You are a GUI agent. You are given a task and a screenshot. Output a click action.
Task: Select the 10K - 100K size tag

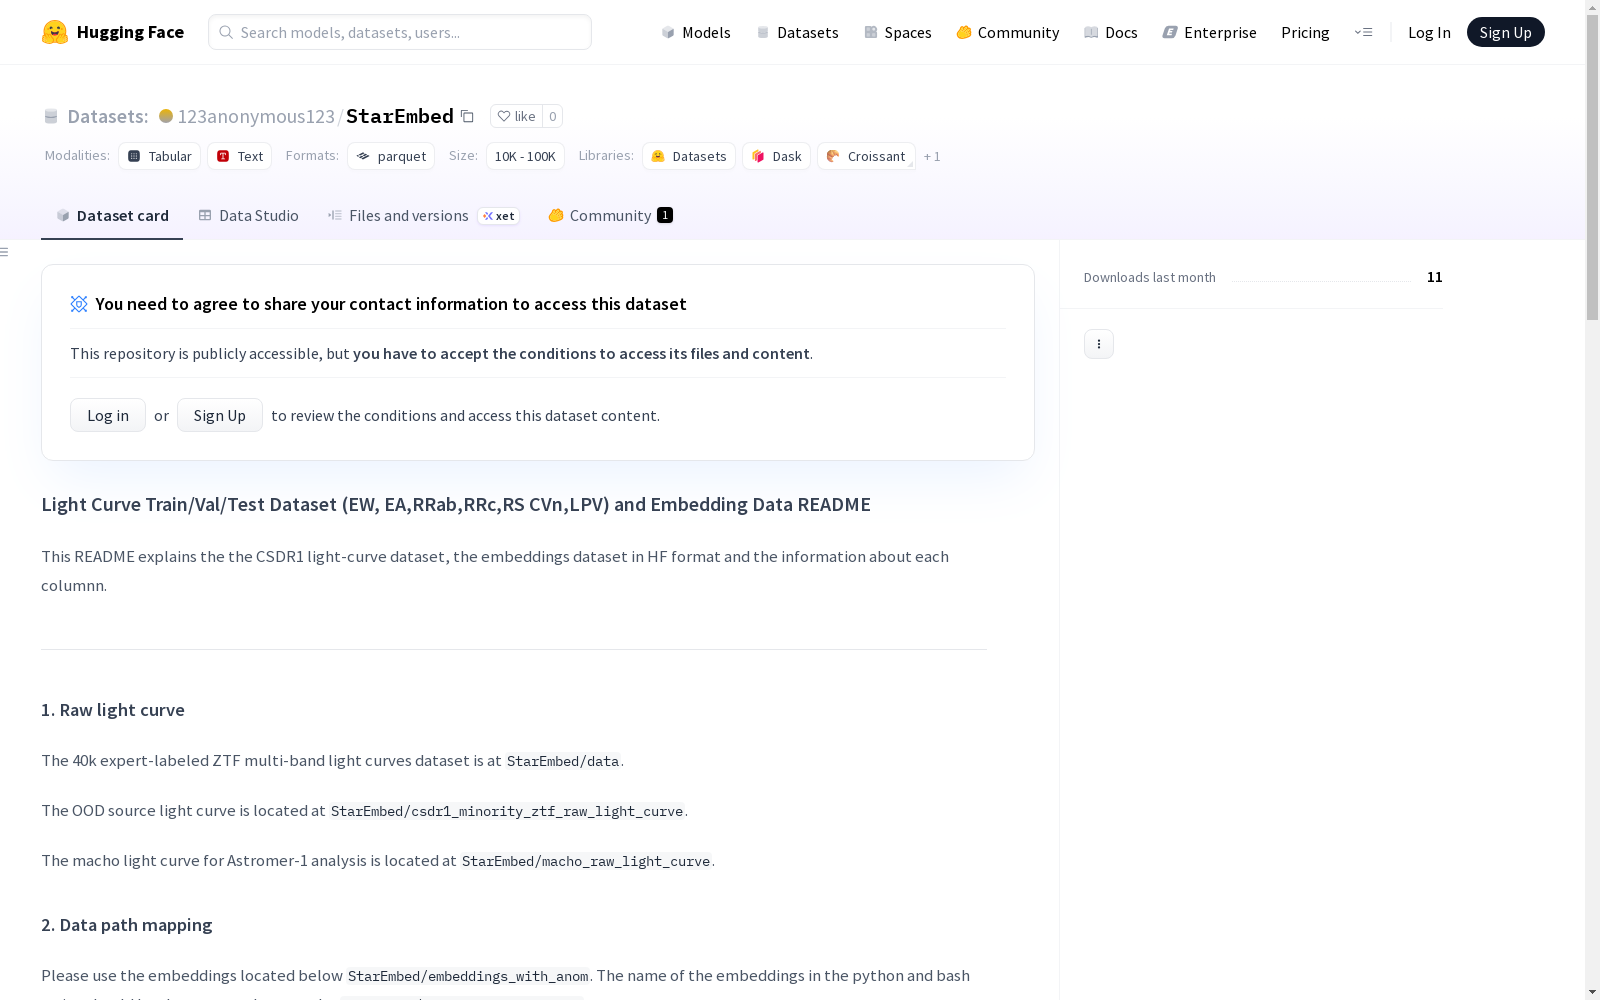click(x=525, y=156)
